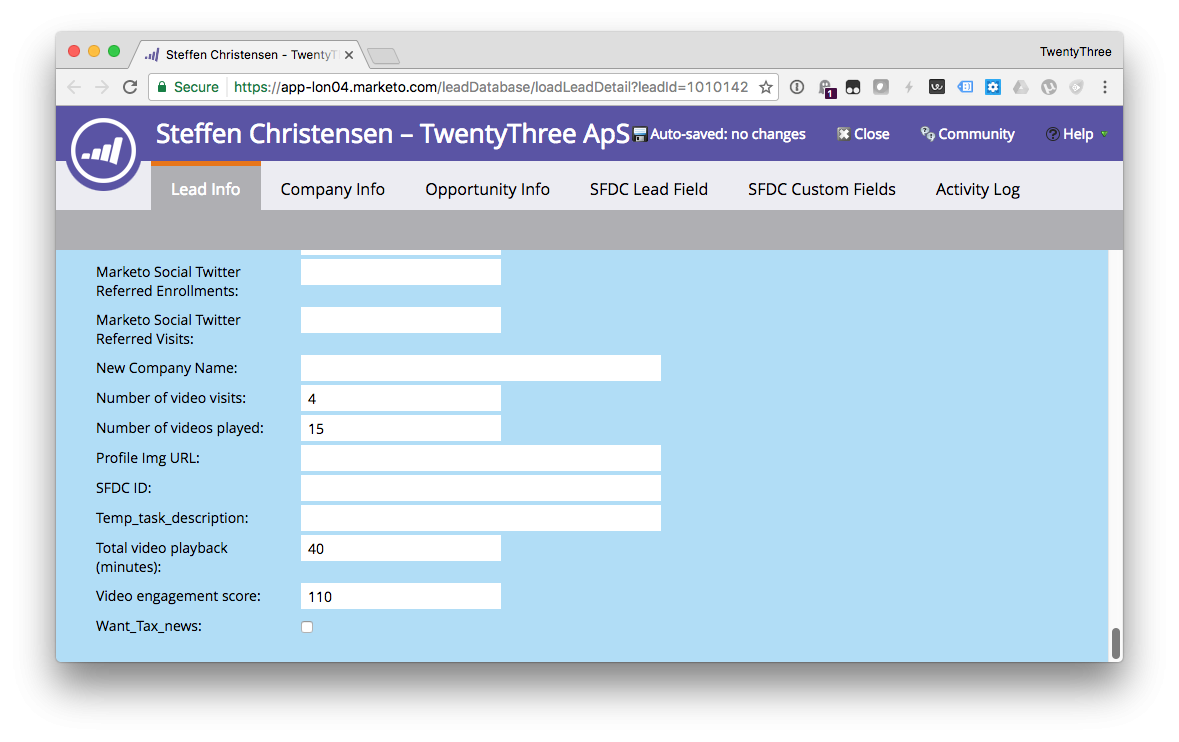Click the Tampermonkey extension icon

click(853, 87)
